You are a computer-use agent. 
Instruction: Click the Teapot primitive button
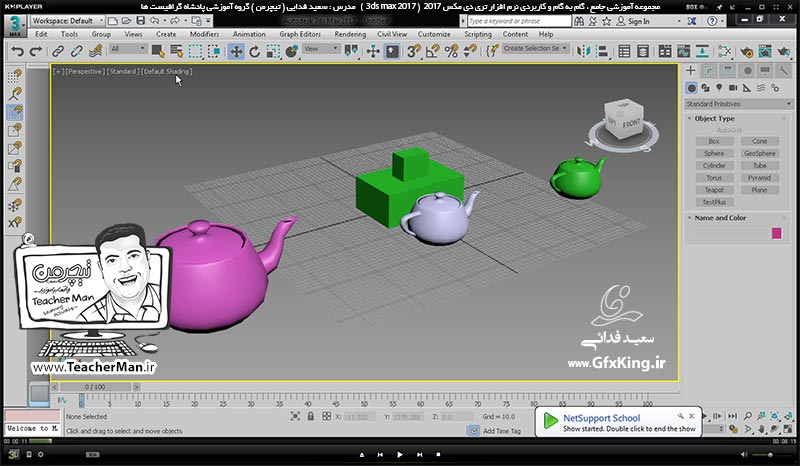(x=714, y=190)
